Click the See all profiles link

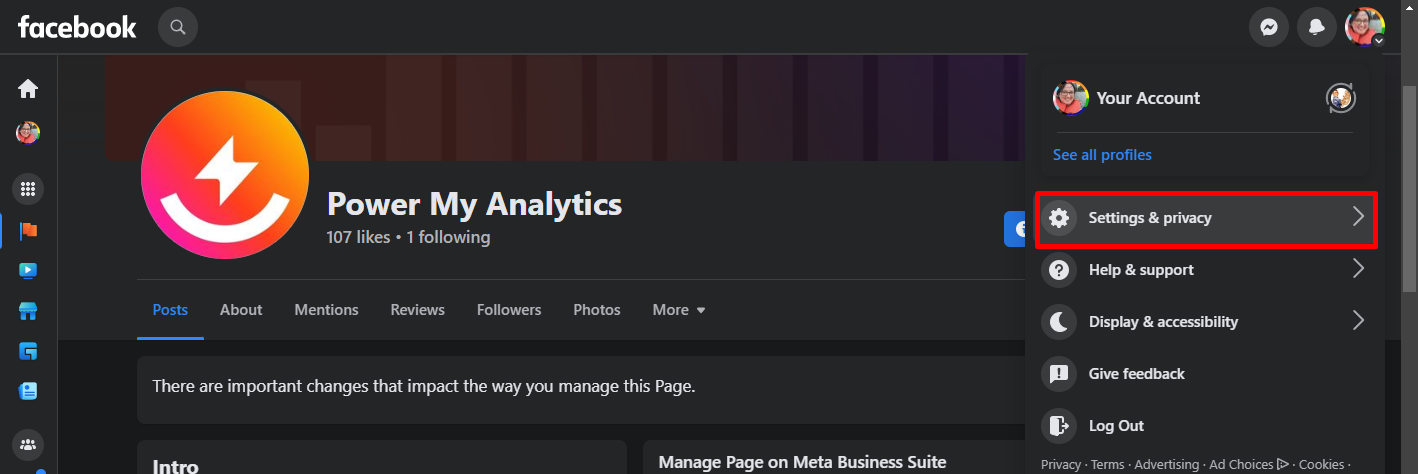point(1102,155)
